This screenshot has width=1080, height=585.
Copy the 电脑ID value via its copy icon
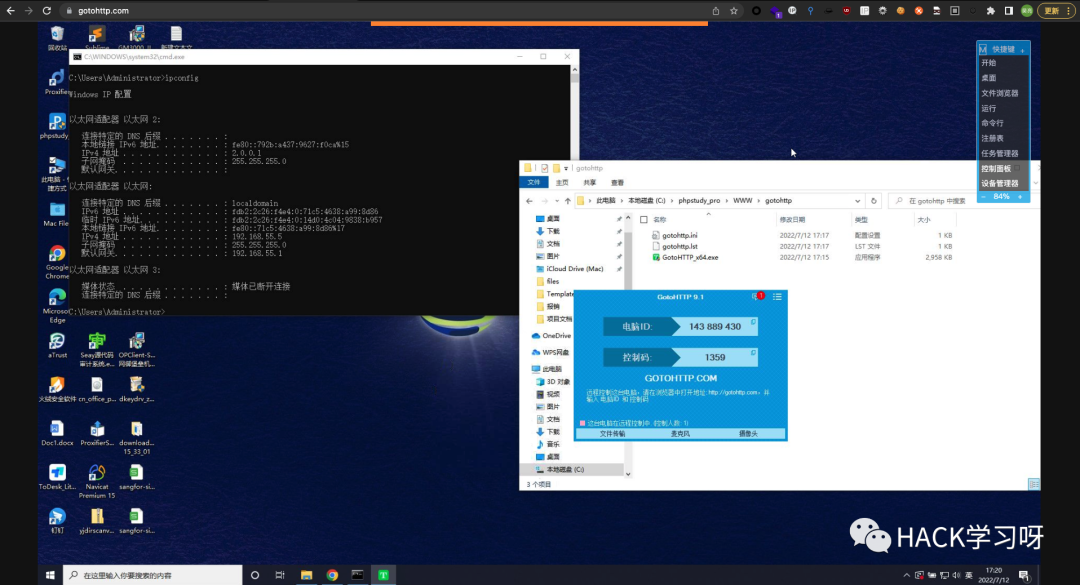tap(754, 322)
